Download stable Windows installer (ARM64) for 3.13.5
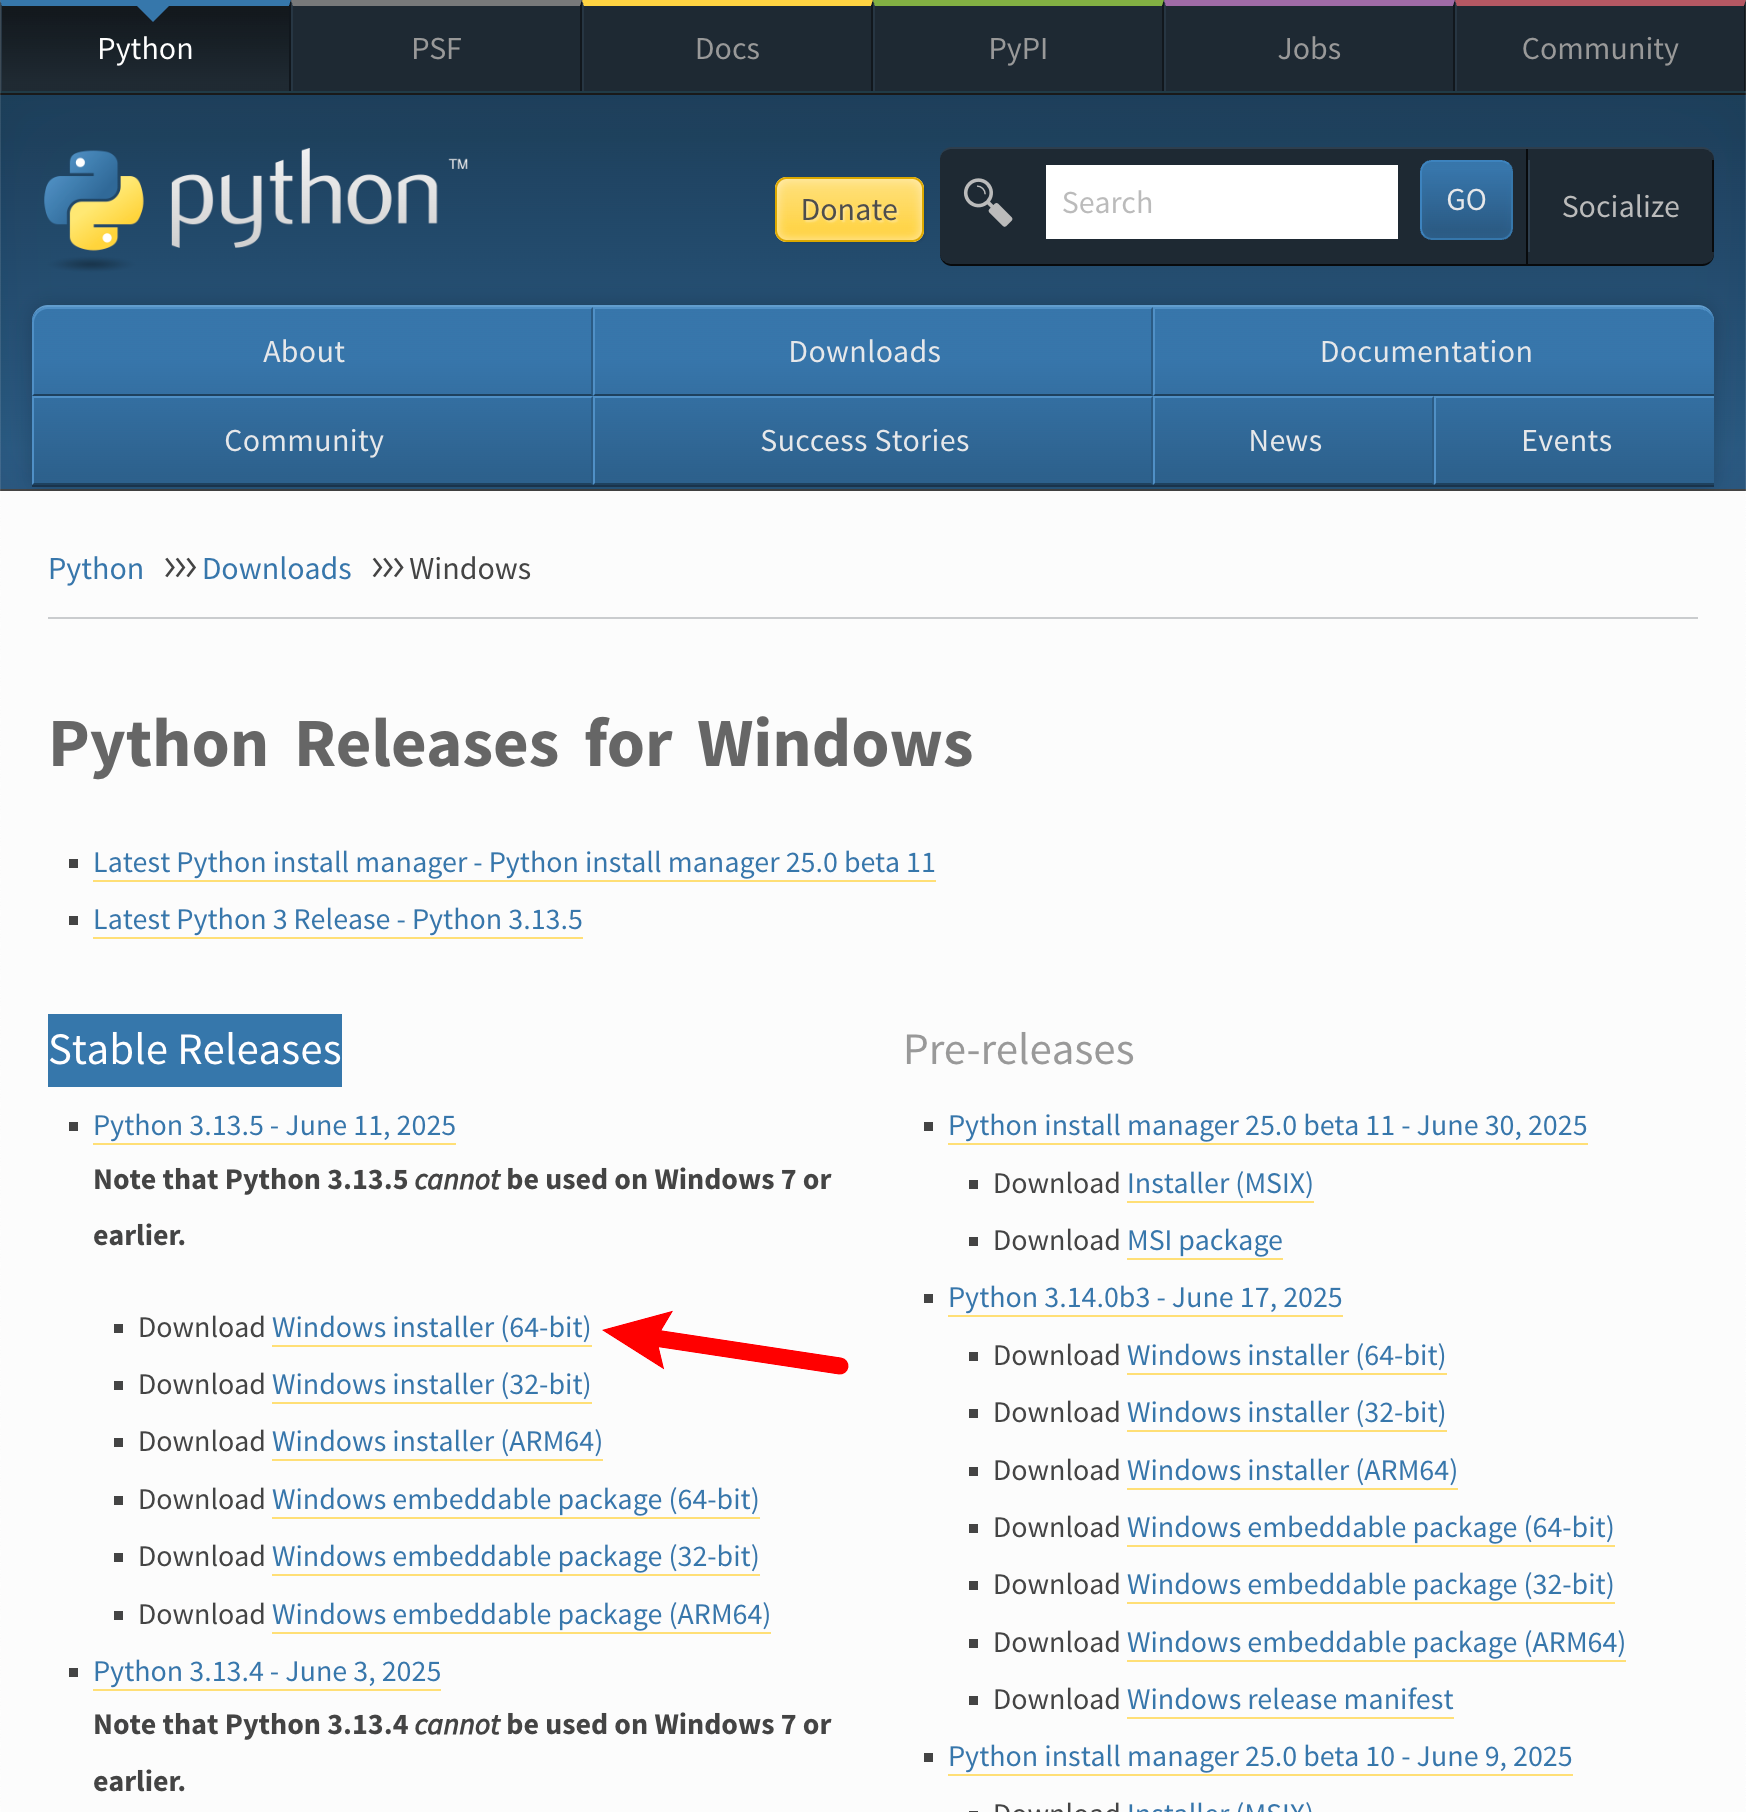This screenshot has width=1746, height=1812. pos(437,1441)
